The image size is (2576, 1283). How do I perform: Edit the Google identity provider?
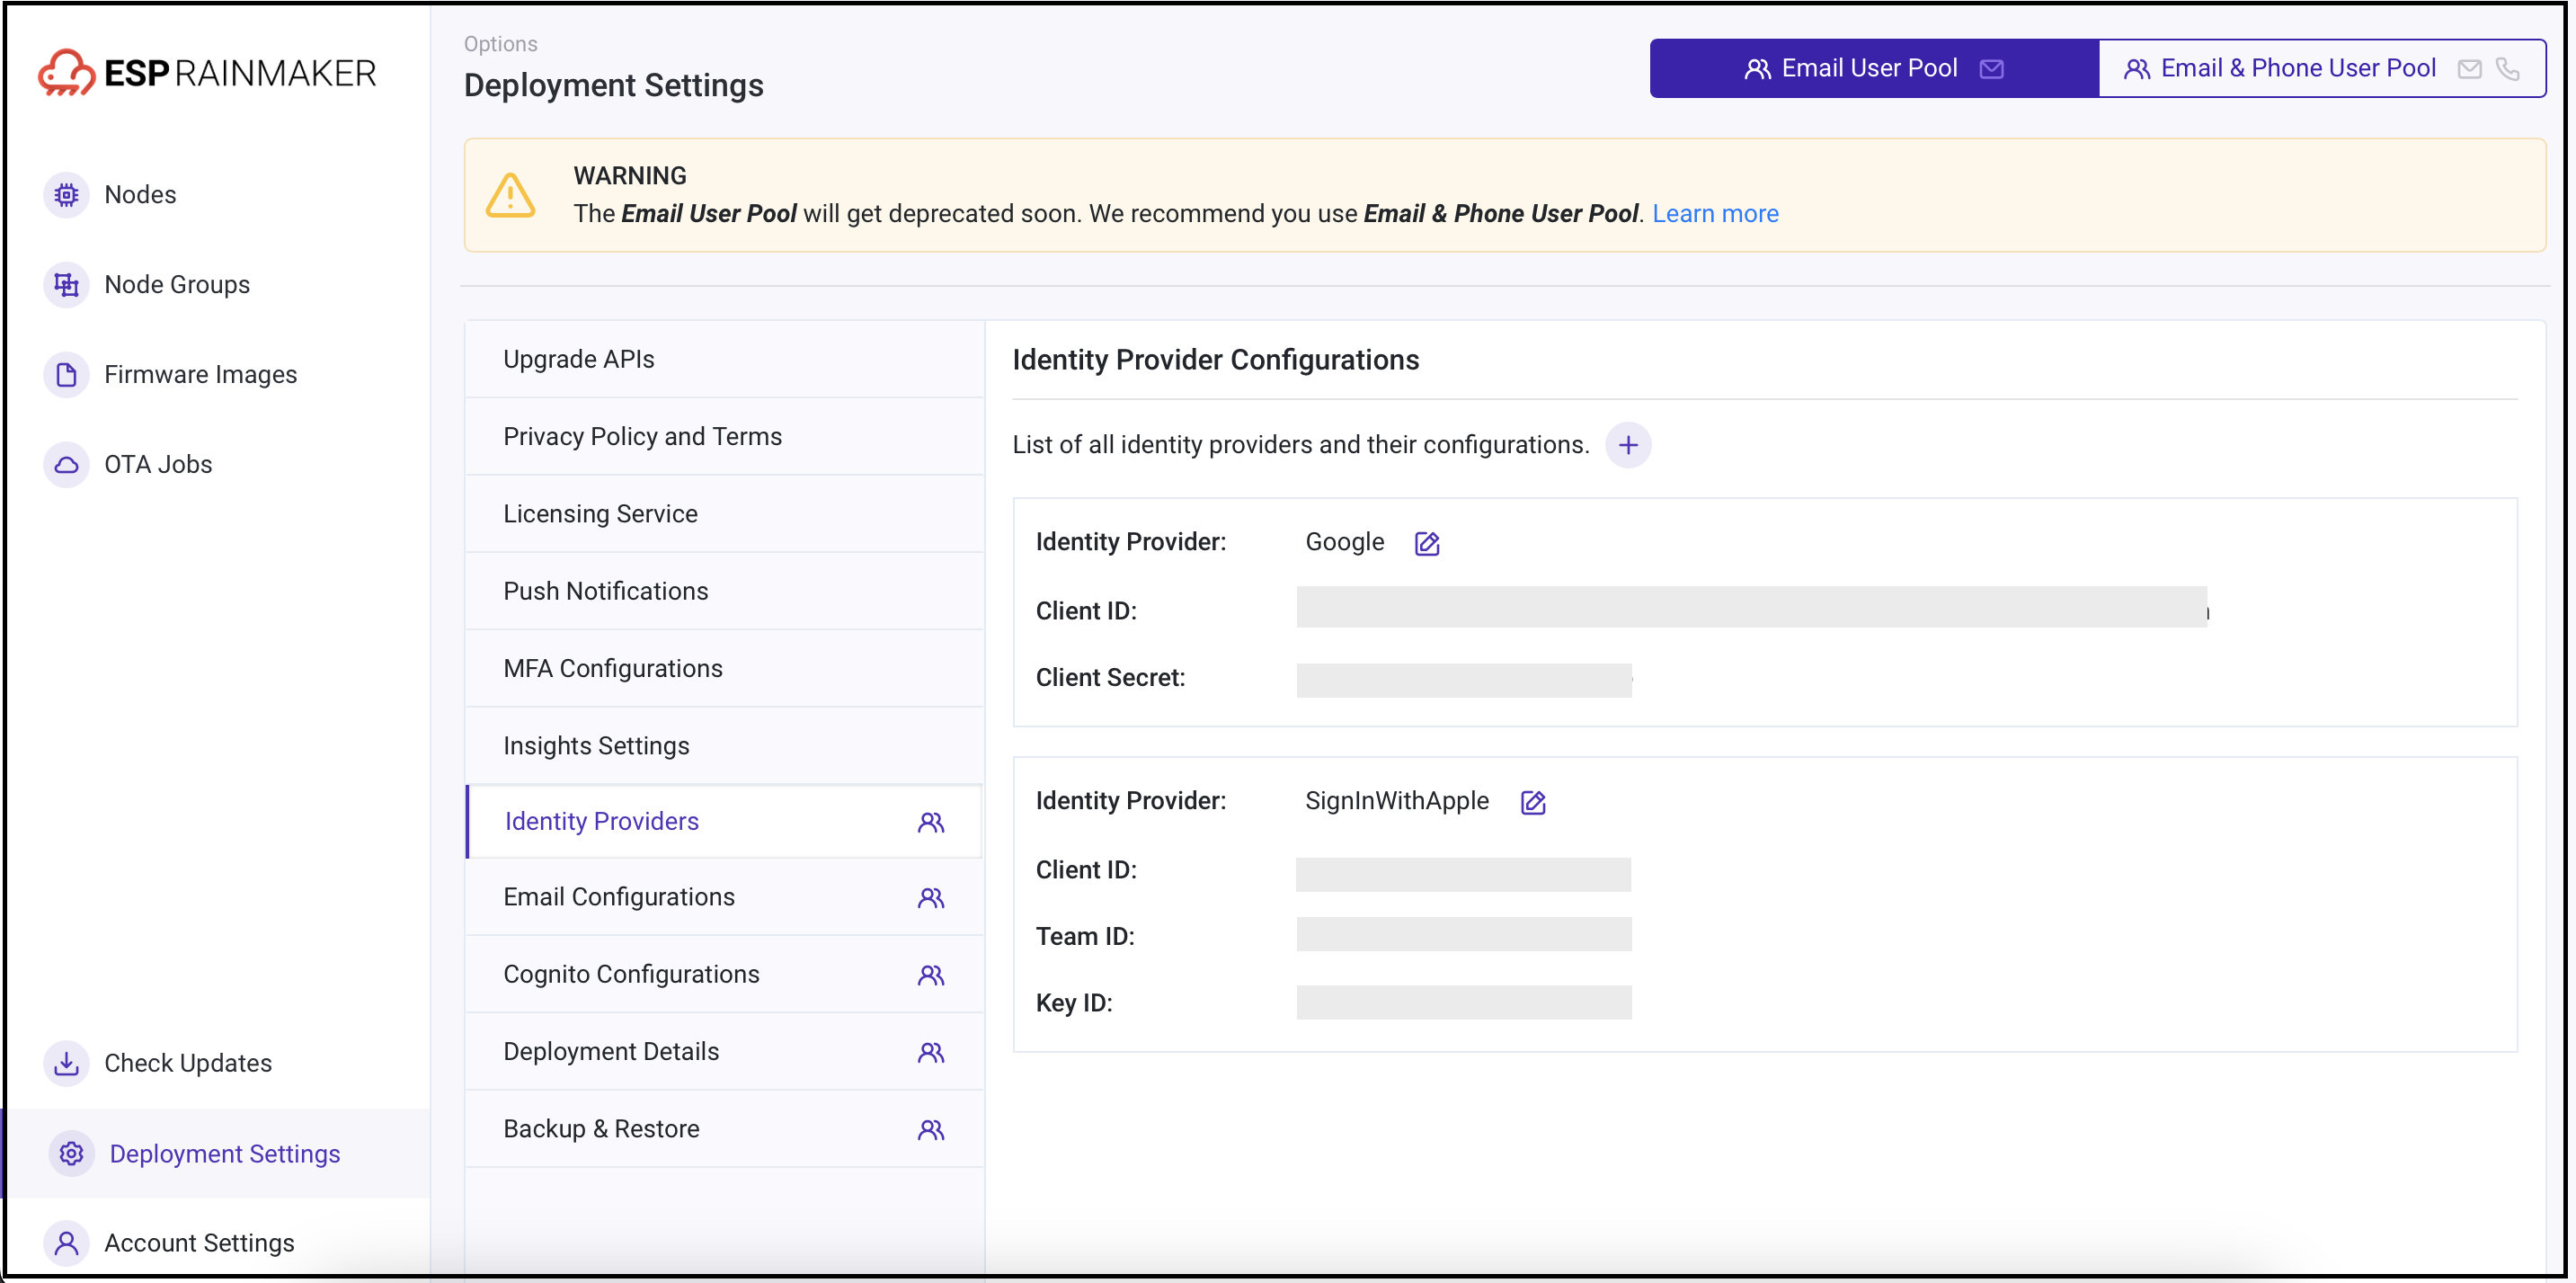(x=1427, y=543)
